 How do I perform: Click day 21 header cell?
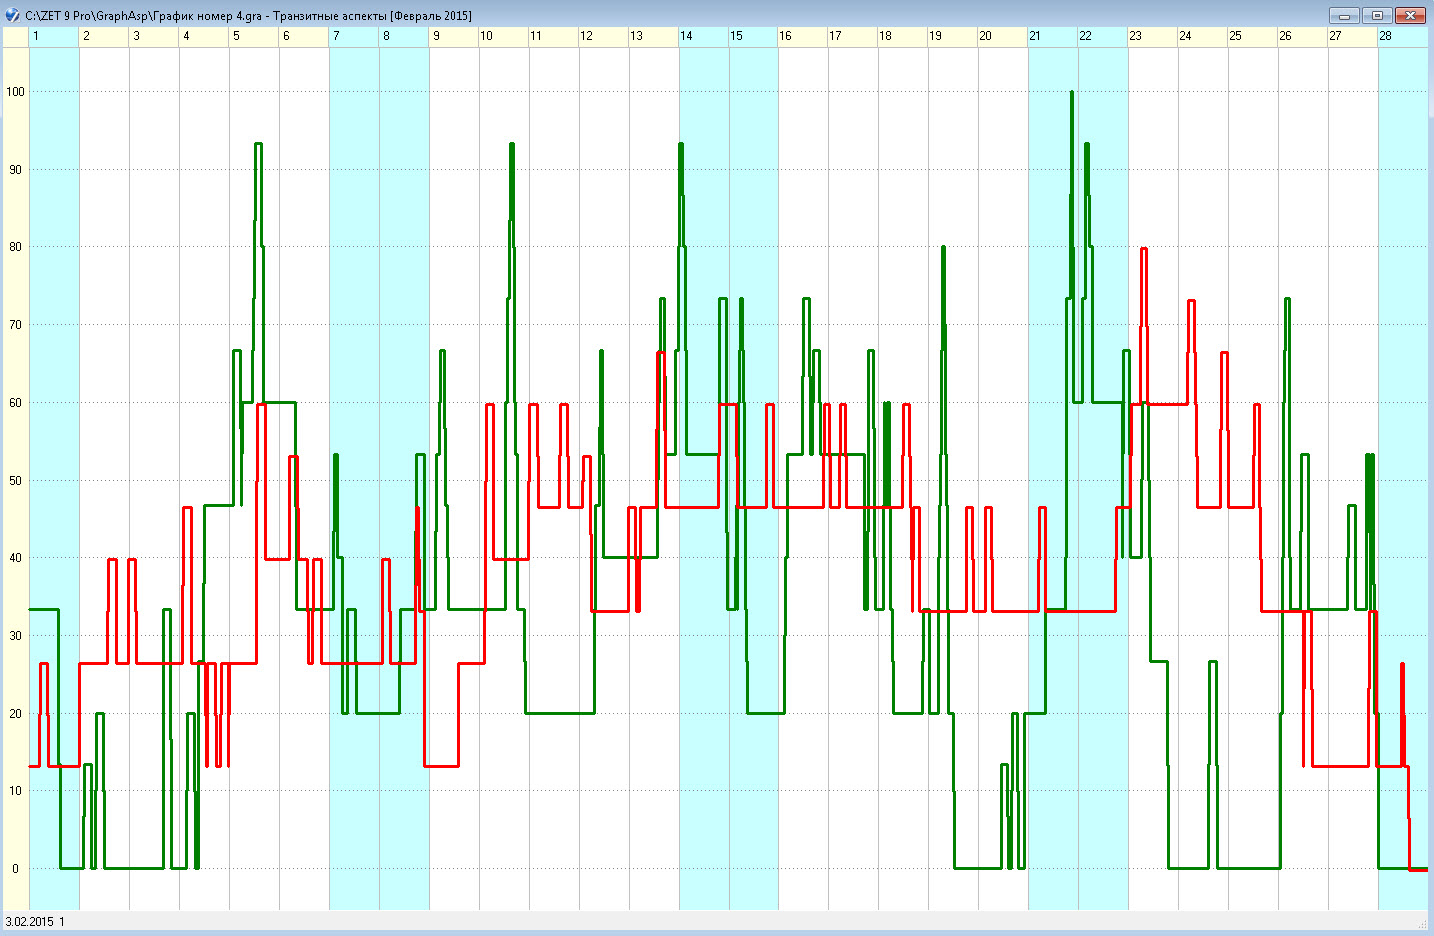[x=1053, y=36]
